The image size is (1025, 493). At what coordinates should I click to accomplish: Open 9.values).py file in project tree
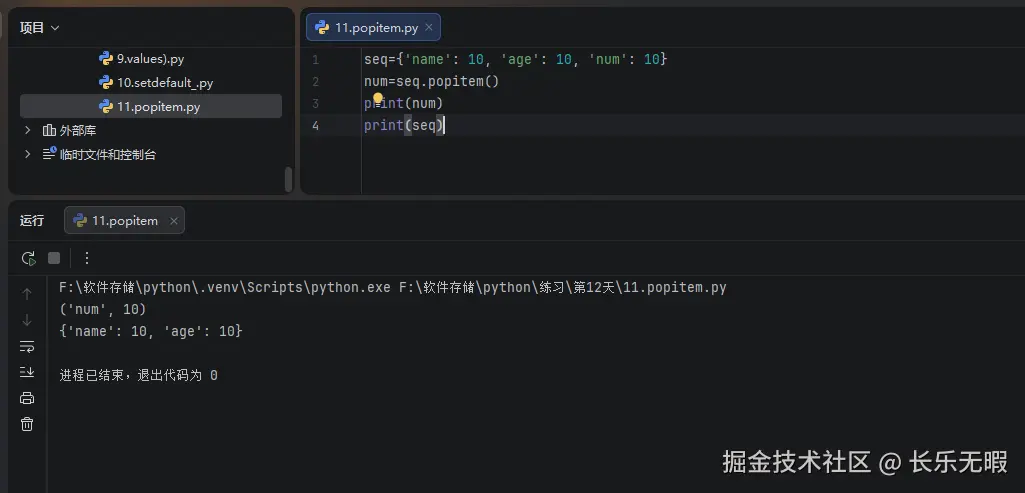150,59
